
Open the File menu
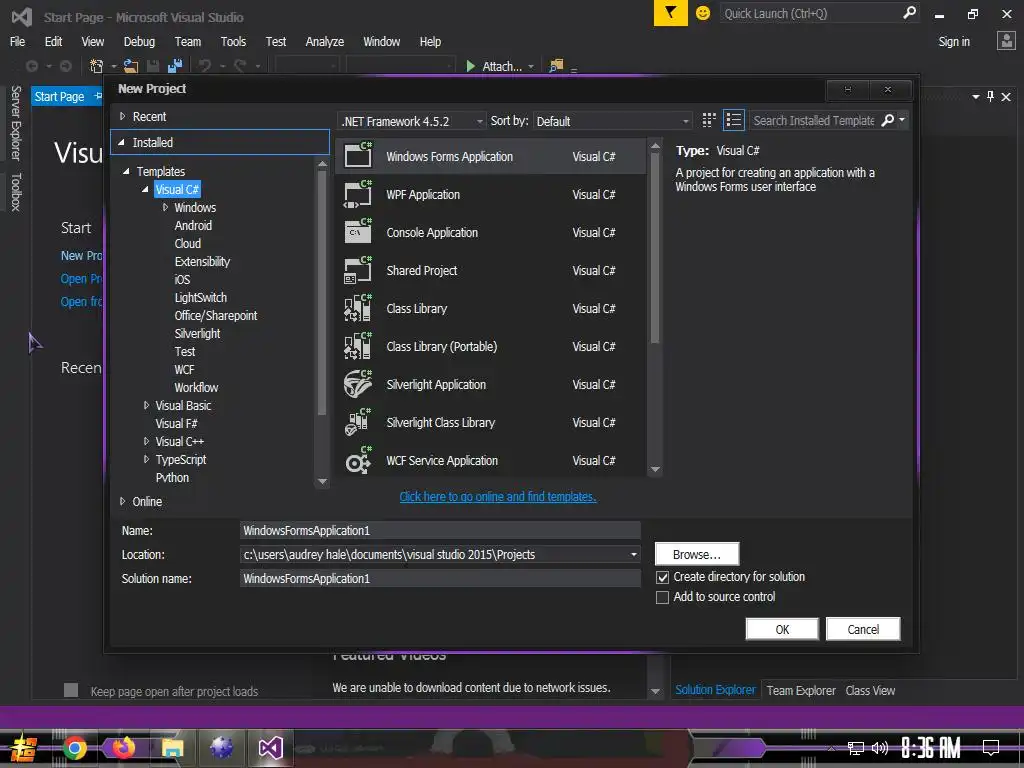18,41
